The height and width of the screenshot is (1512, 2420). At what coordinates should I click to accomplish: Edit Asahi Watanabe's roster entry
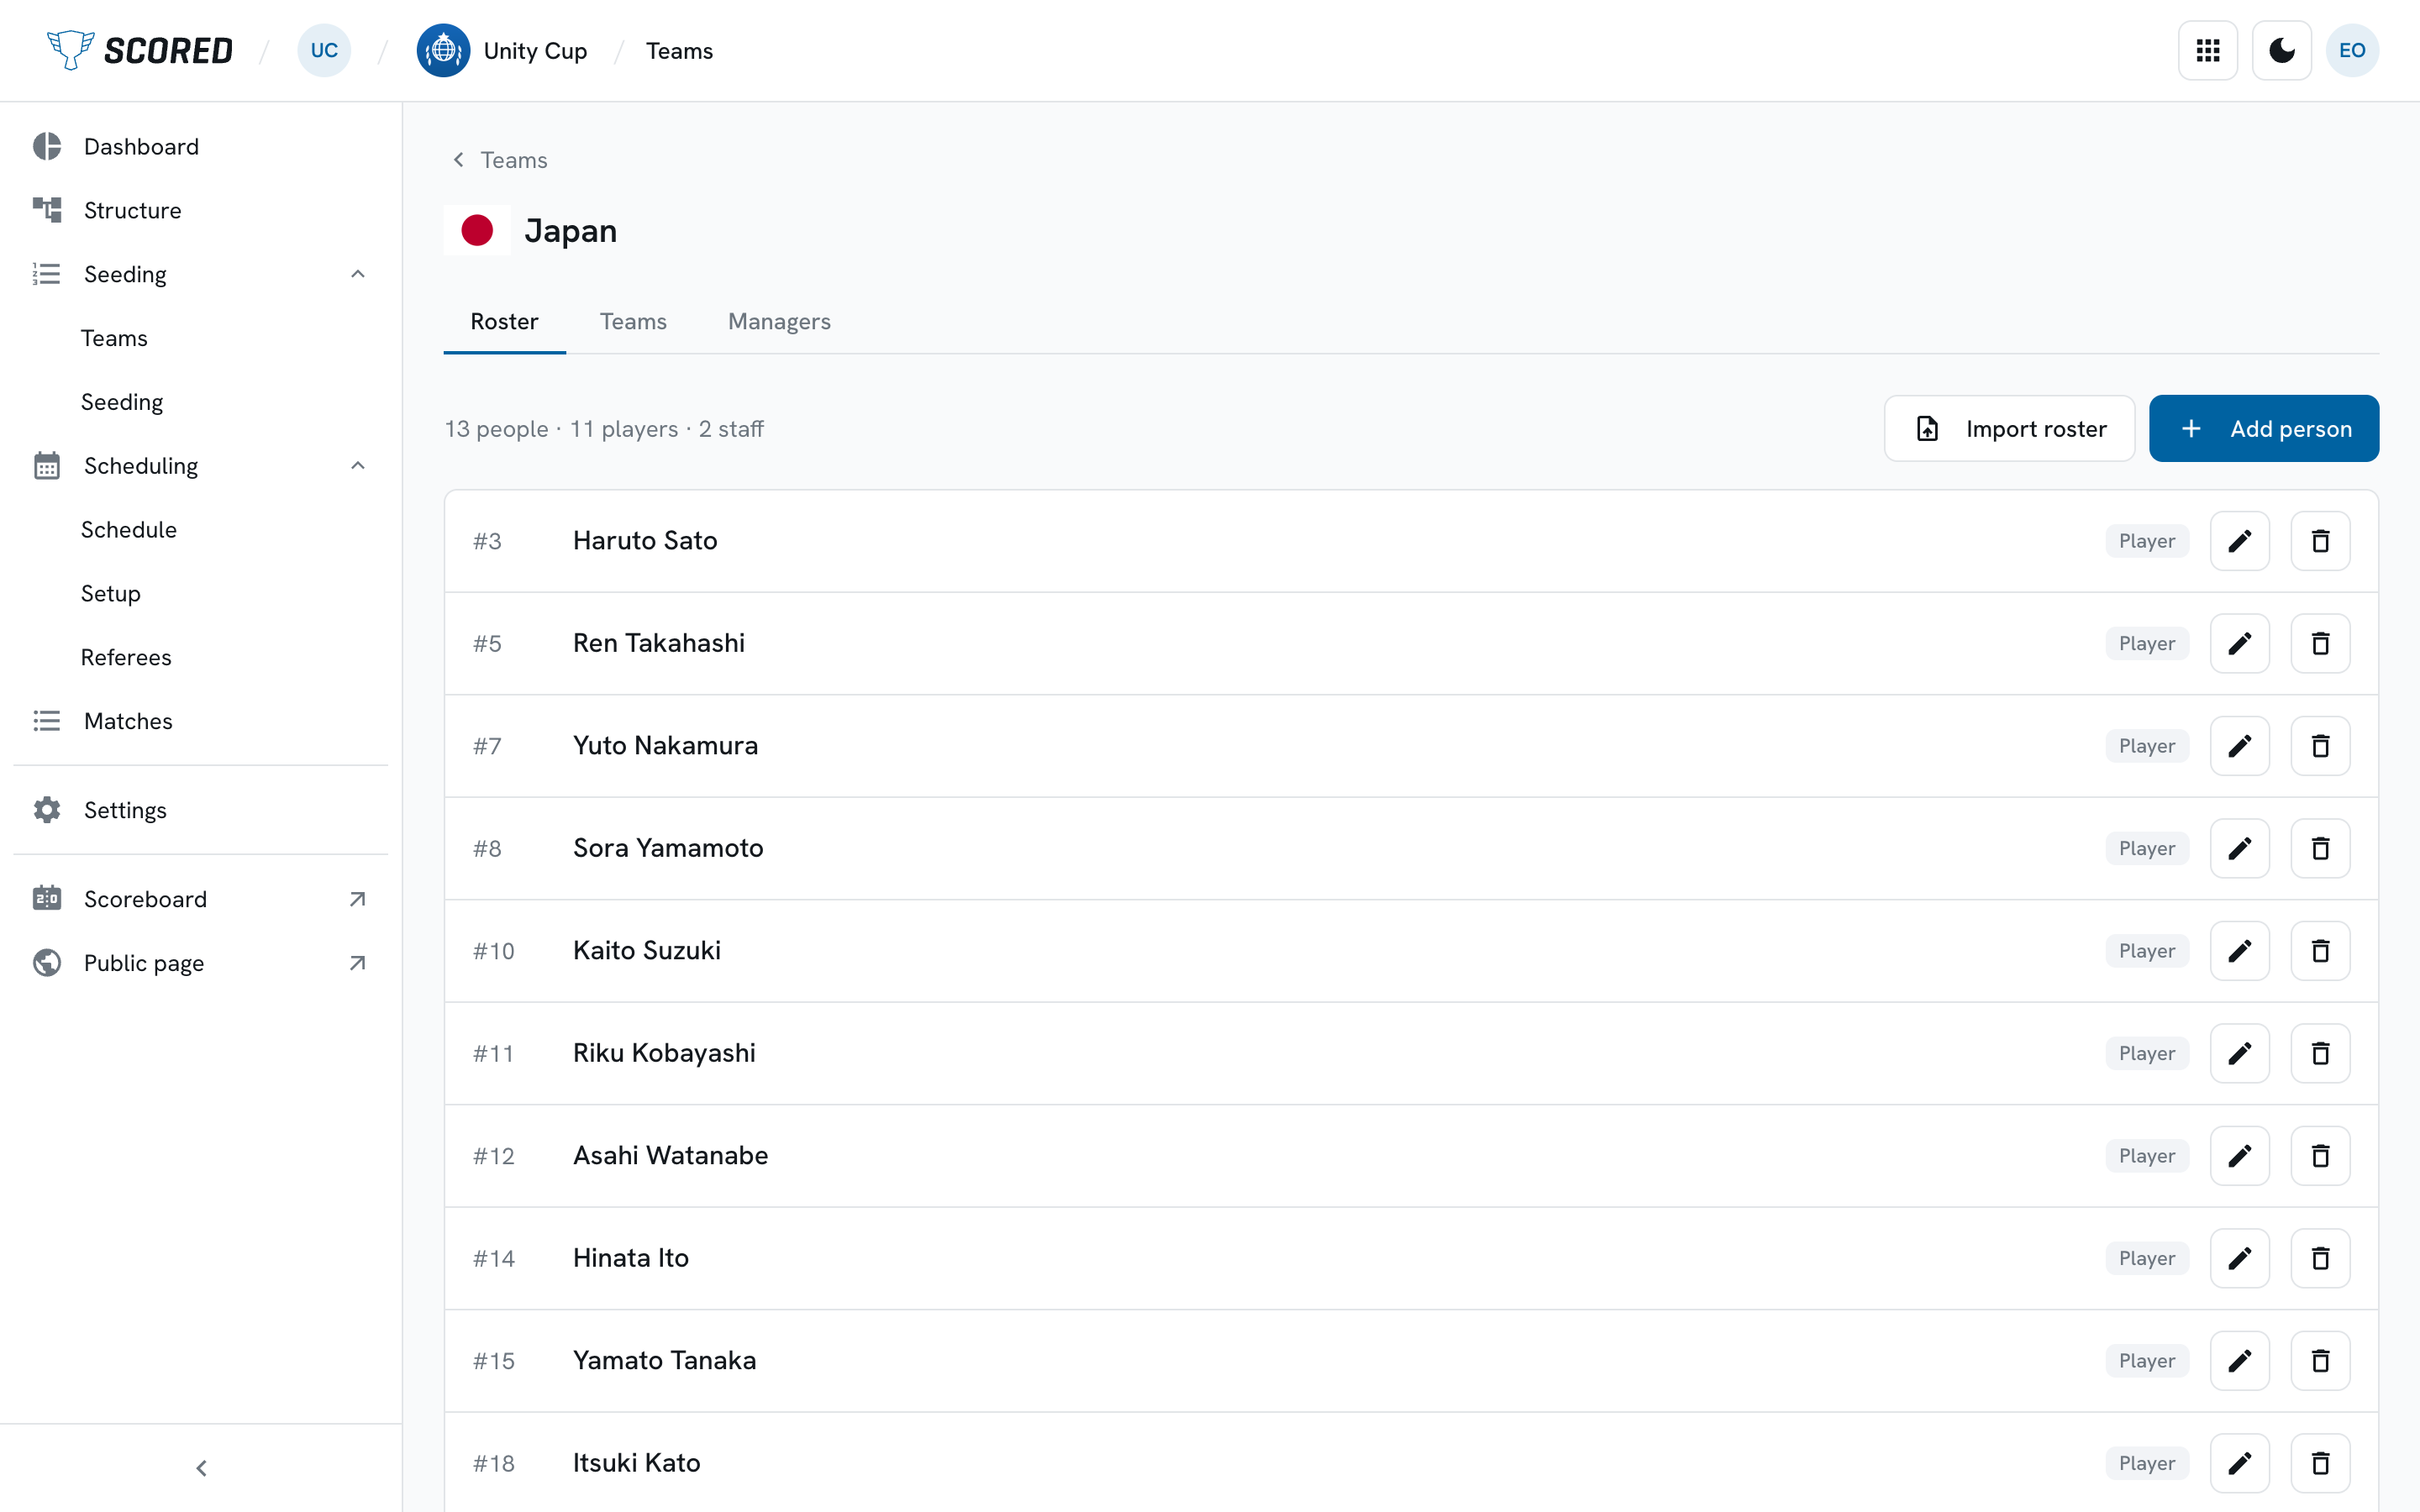(x=2240, y=1156)
